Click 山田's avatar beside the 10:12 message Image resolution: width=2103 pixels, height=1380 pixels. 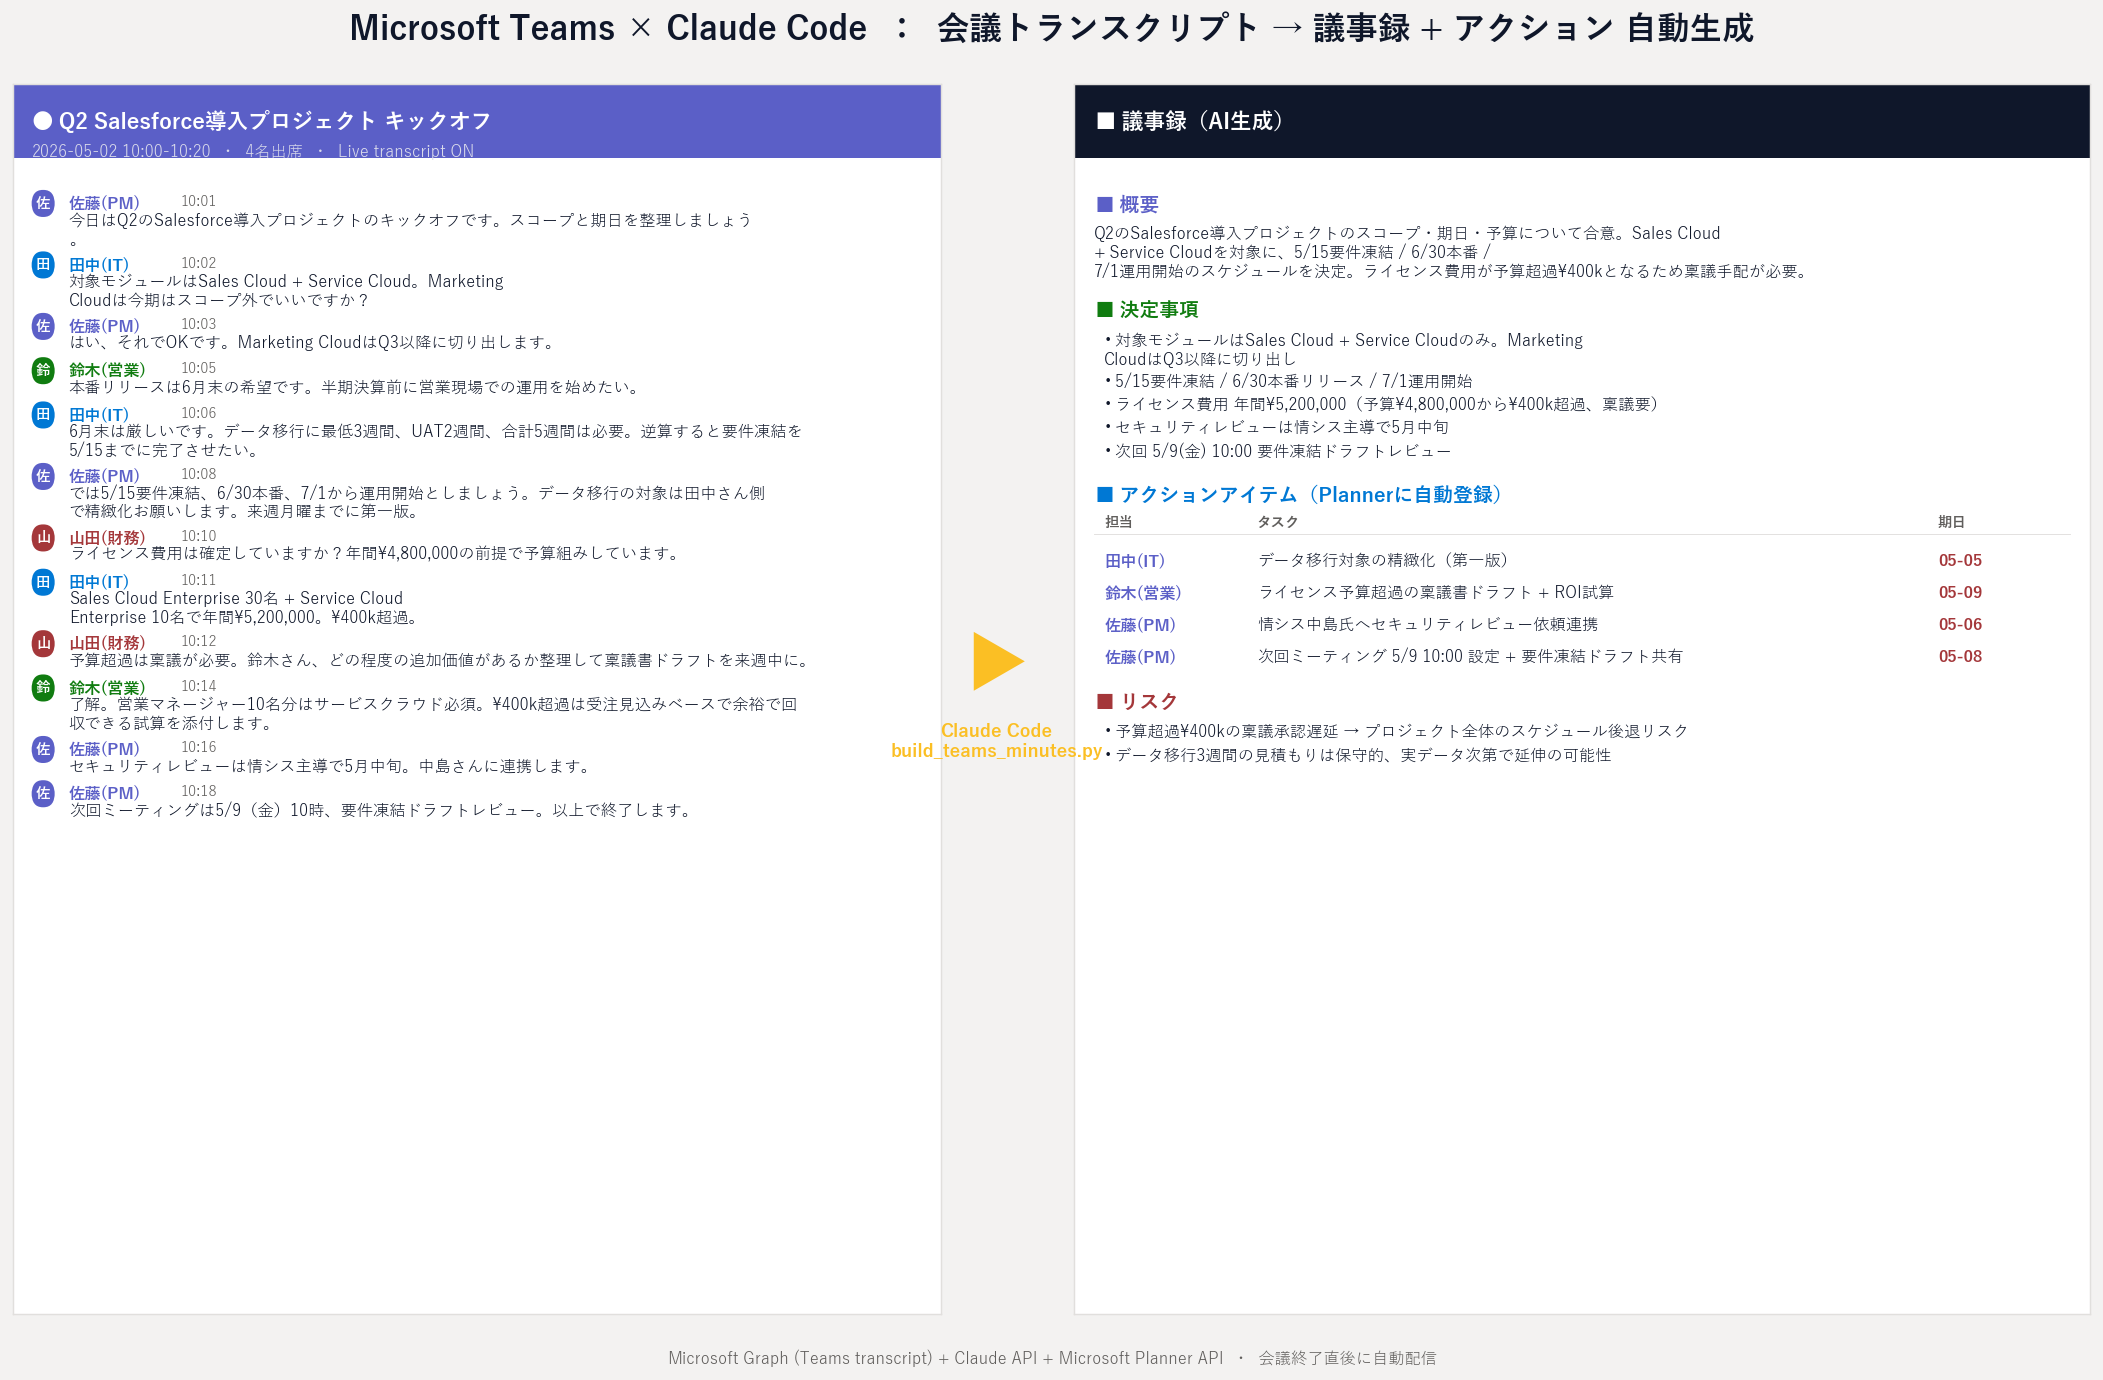43,643
